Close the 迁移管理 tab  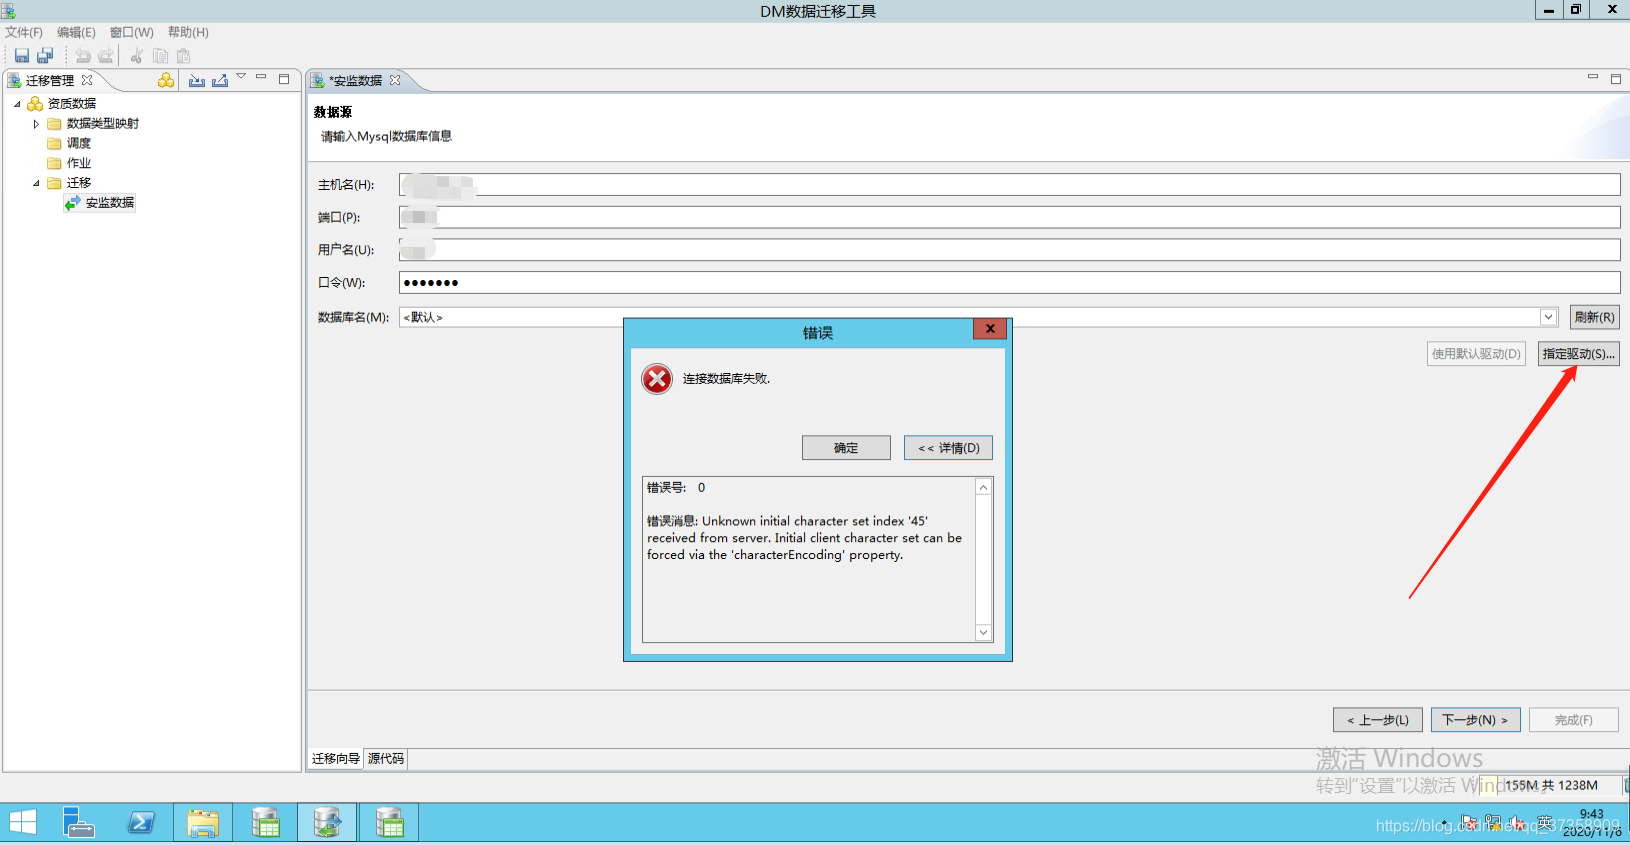click(x=87, y=80)
